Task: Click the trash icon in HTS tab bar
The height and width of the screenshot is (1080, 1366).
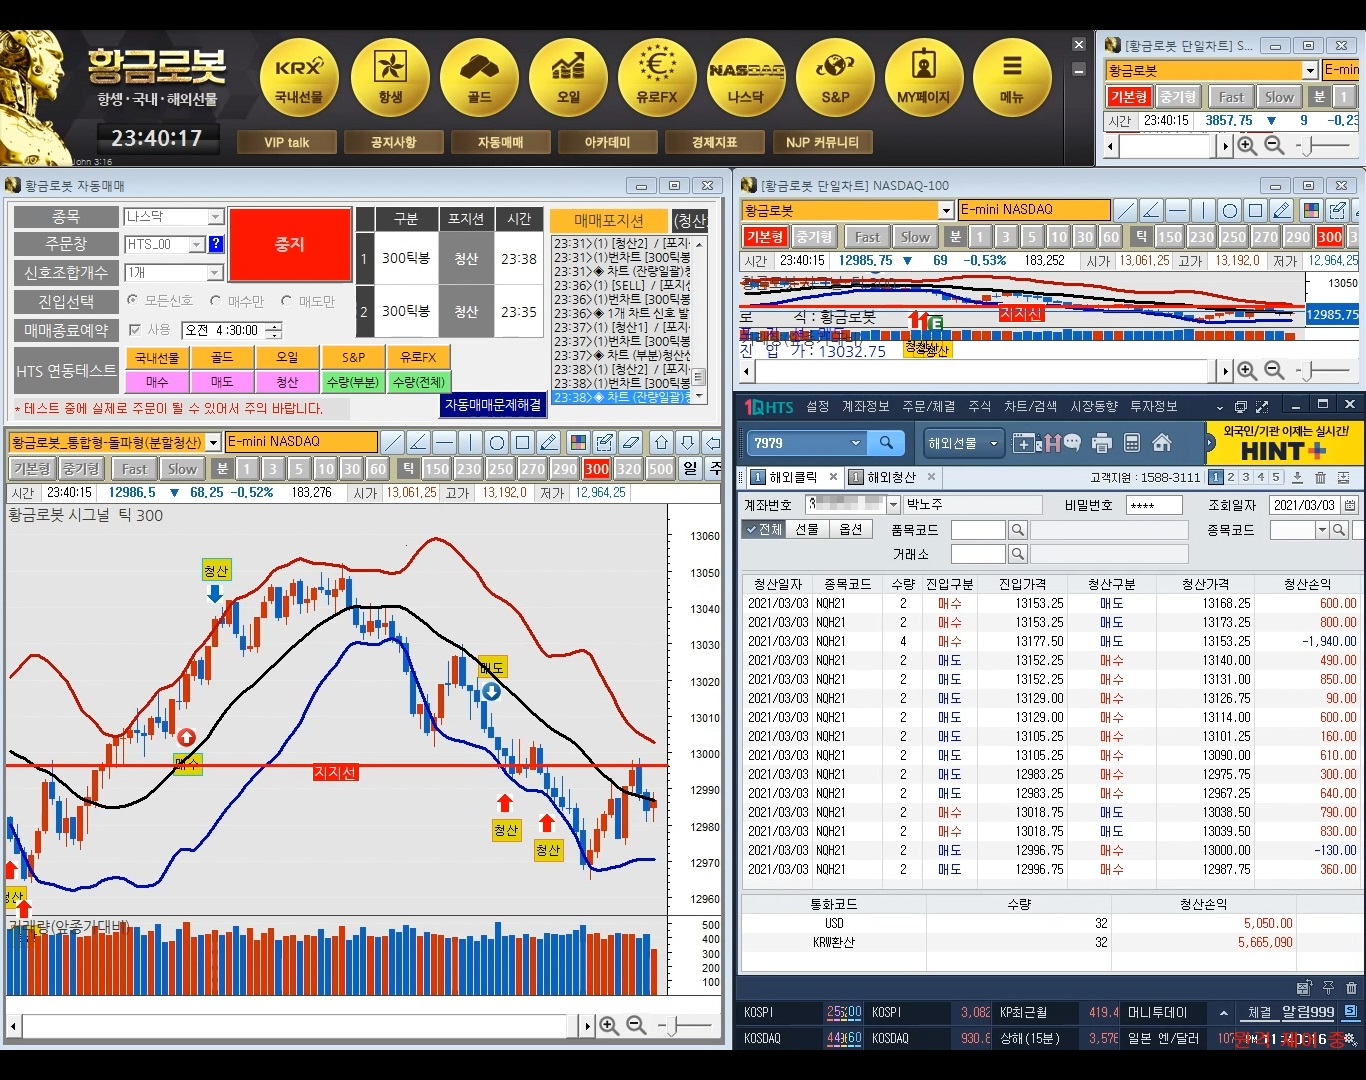Action: point(1320,478)
